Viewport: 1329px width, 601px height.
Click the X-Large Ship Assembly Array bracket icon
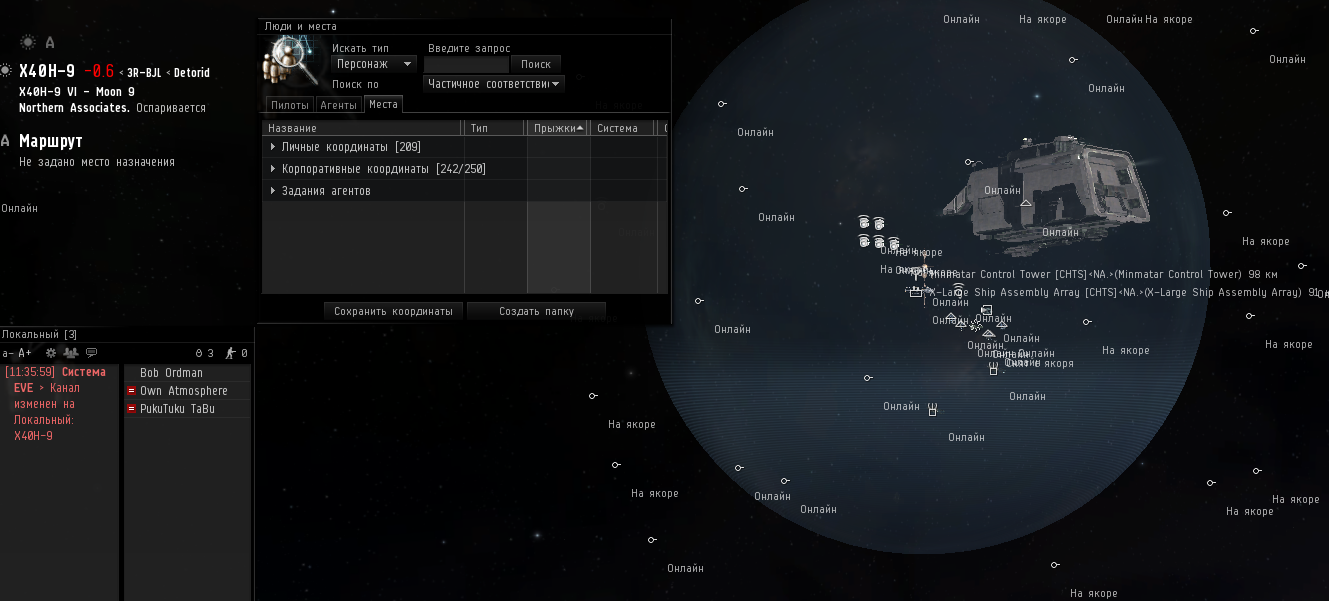[x=915, y=292]
